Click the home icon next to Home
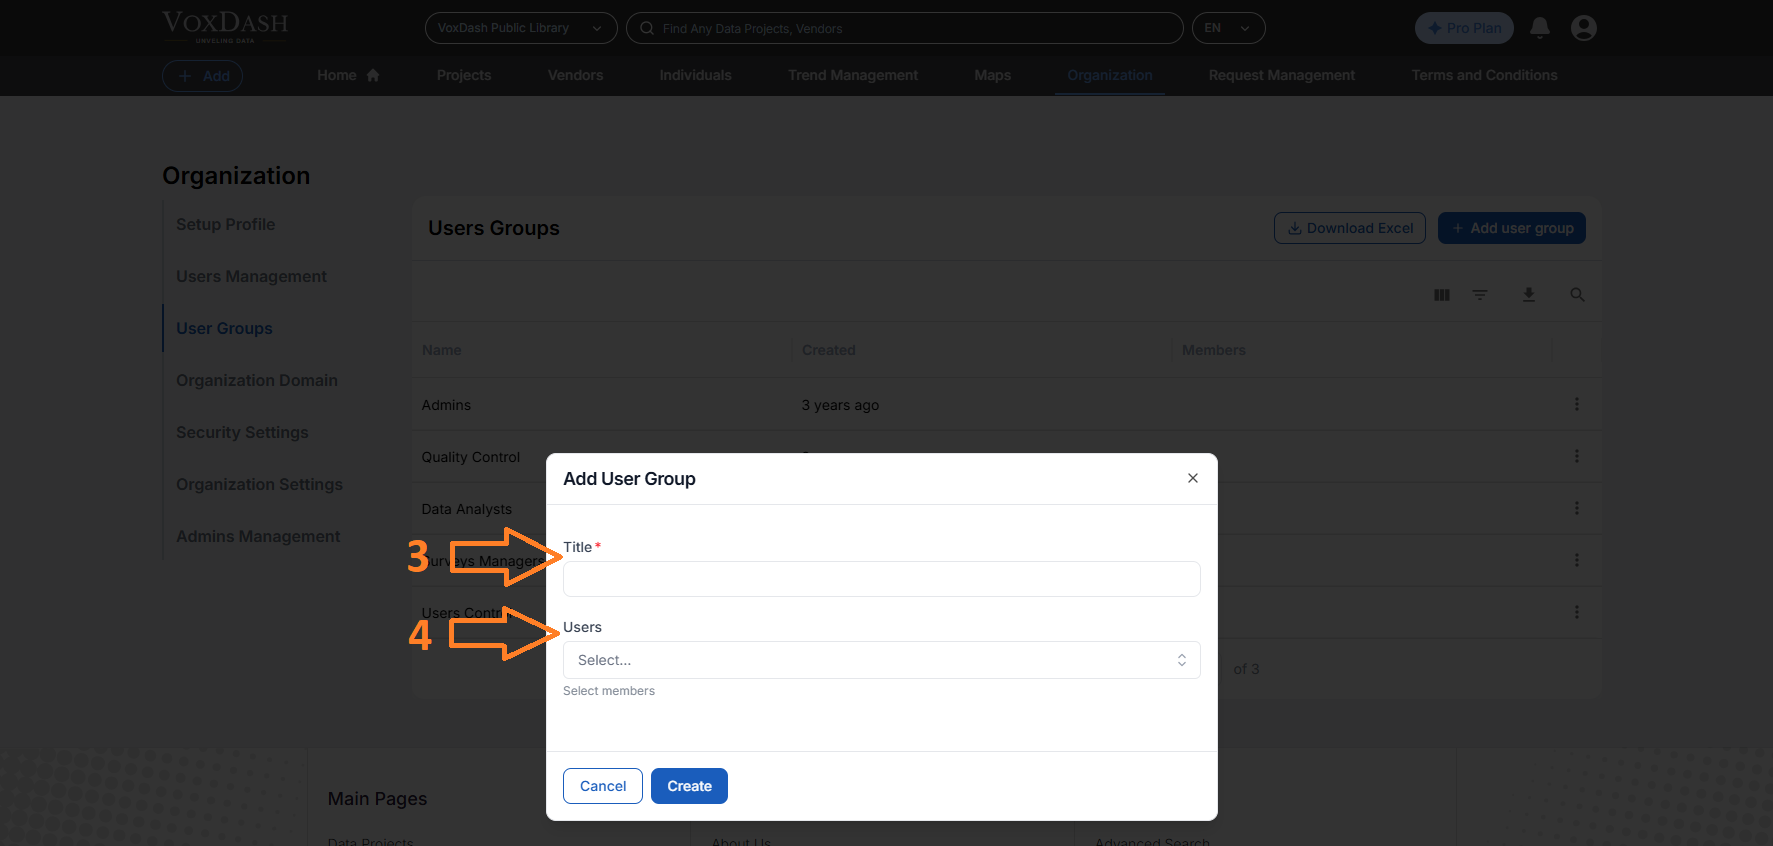Viewport: 1773px width, 846px height. click(373, 75)
